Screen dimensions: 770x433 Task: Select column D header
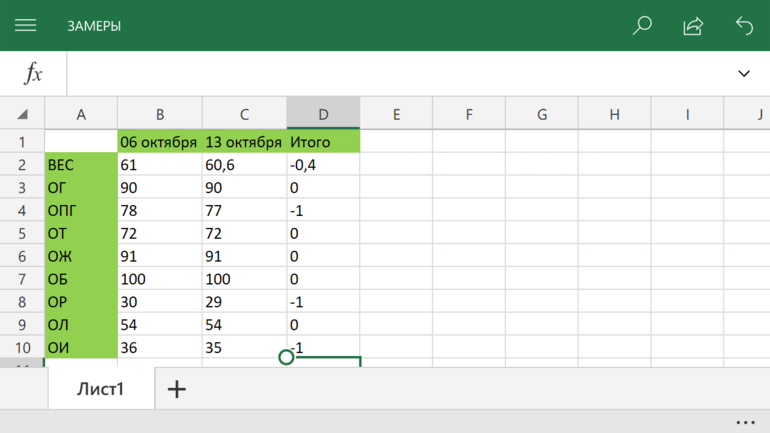point(323,115)
